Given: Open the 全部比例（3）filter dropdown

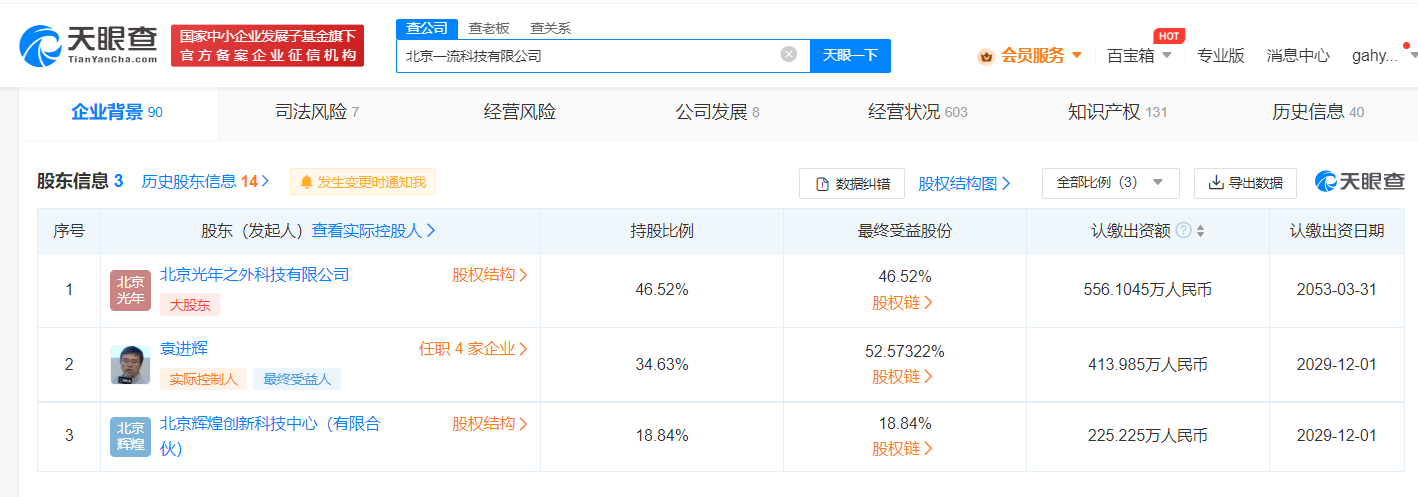Looking at the screenshot, I should pos(1110,183).
